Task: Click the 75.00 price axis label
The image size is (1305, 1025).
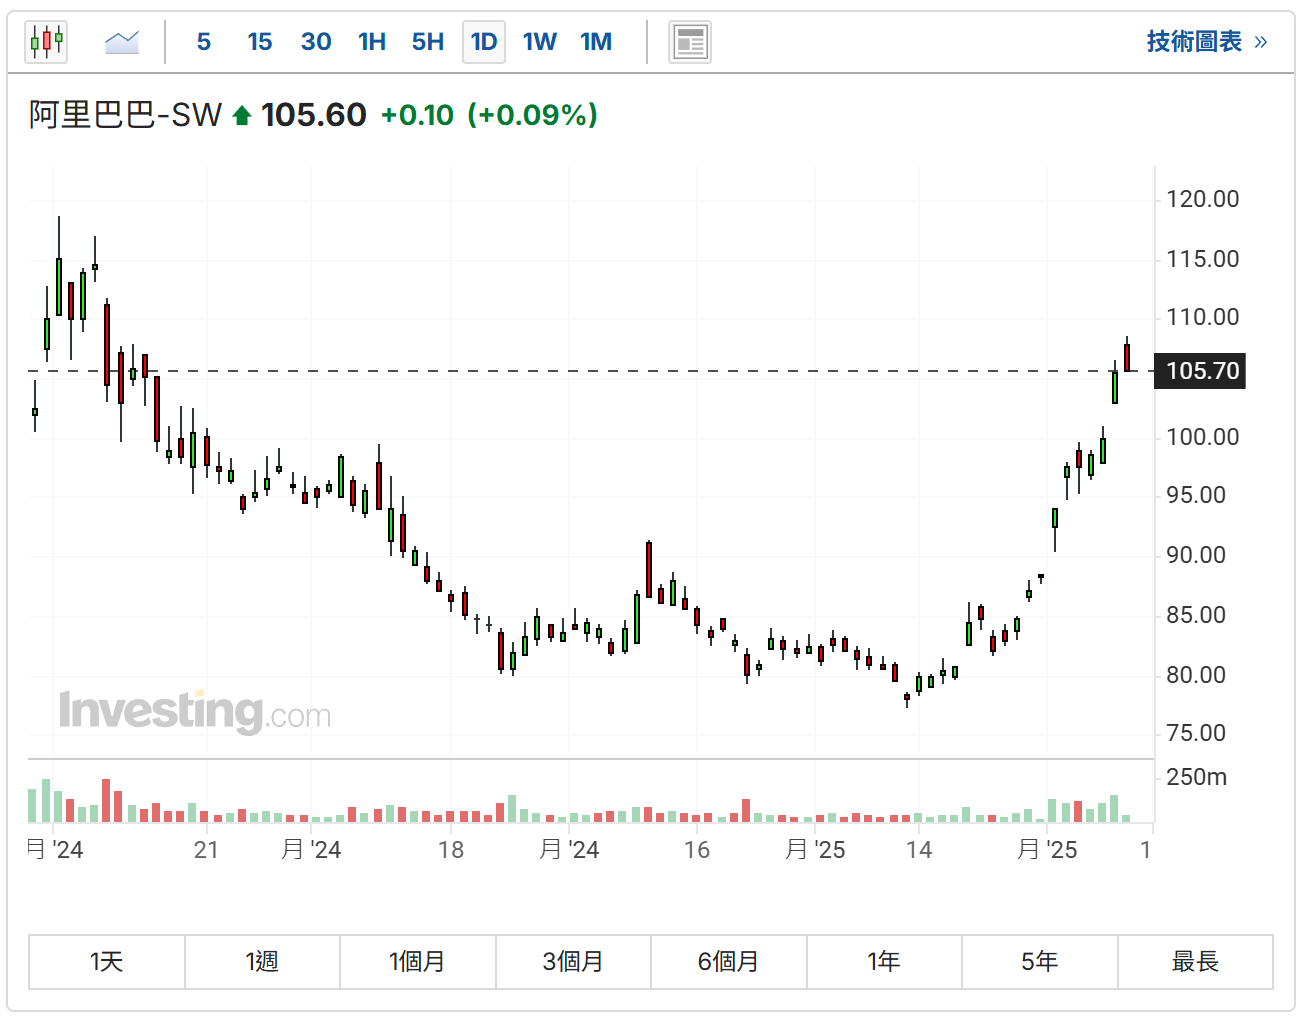Action: tap(1196, 733)
